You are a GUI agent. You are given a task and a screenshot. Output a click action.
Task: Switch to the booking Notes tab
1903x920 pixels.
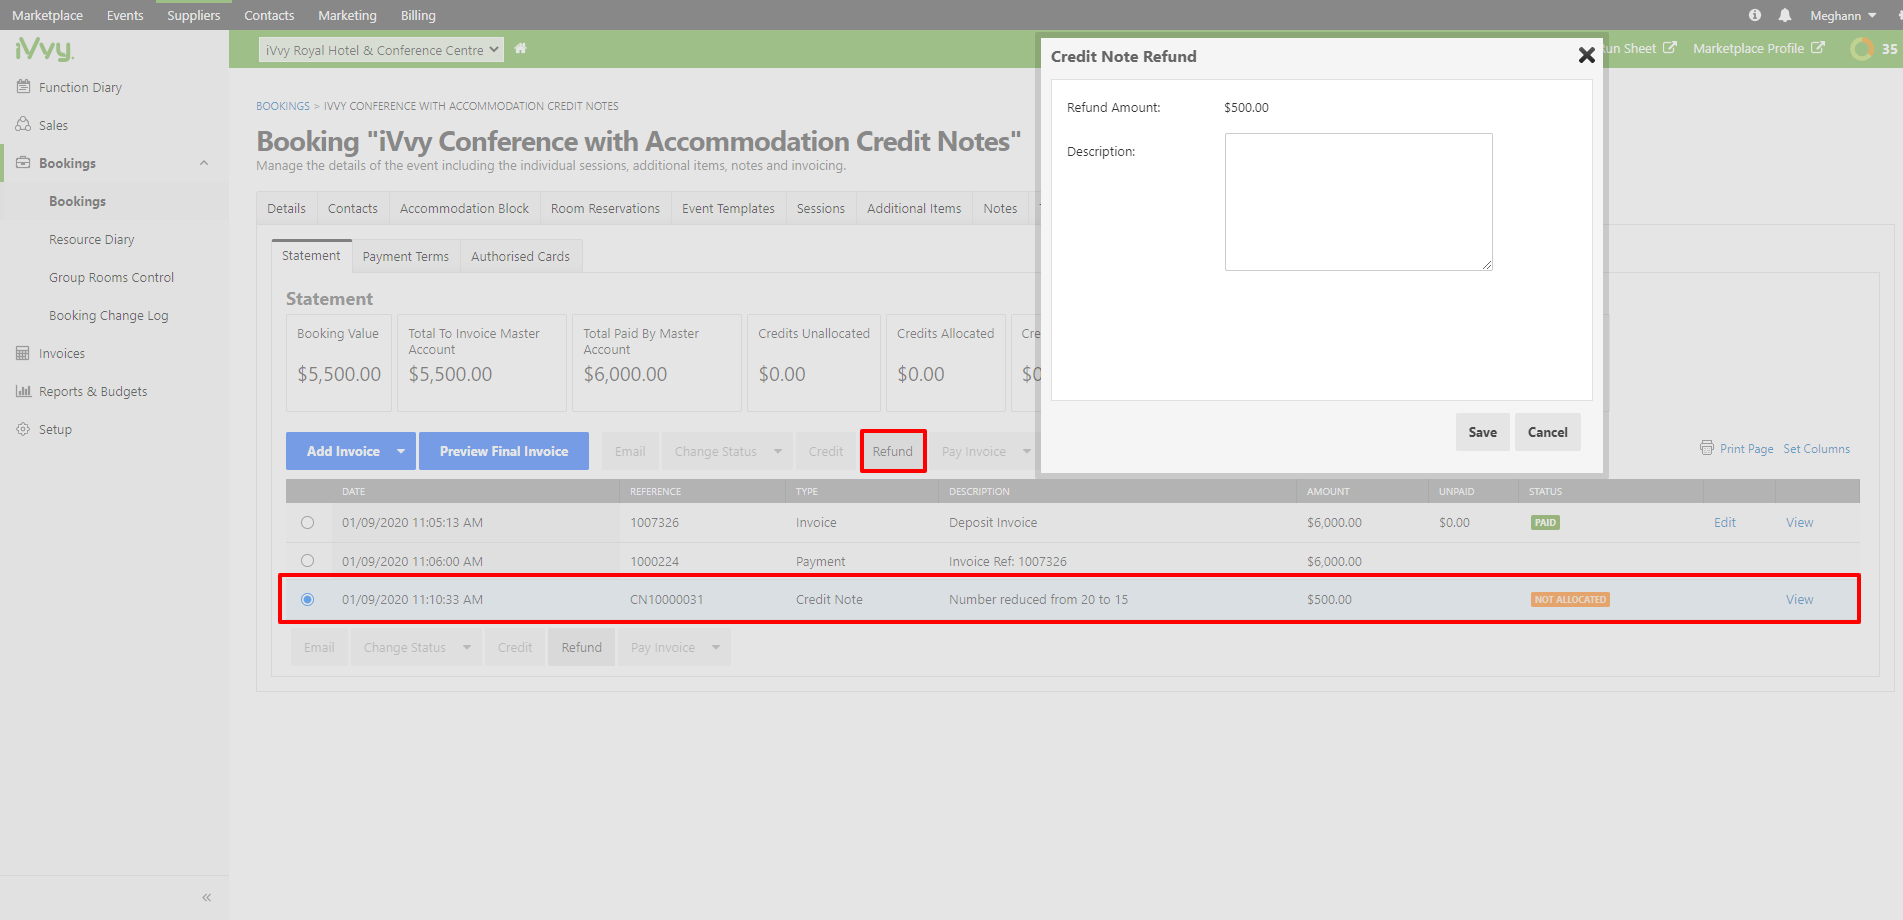click(x=1000, y=208)
